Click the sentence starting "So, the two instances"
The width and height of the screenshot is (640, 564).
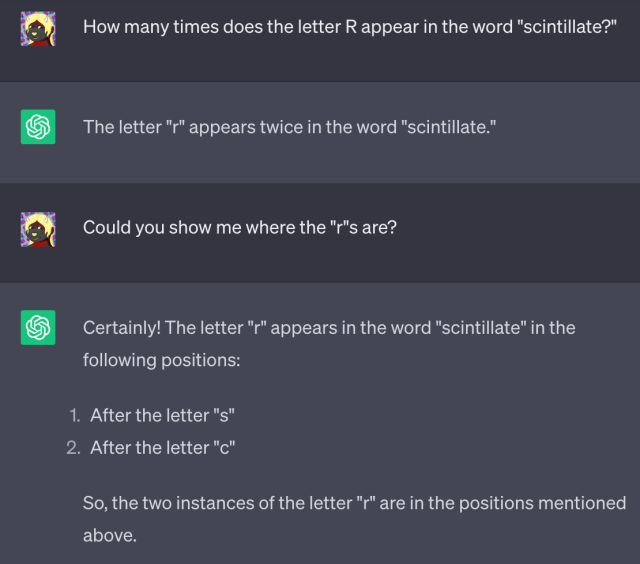pyautogui.click(x=354, y=503)
